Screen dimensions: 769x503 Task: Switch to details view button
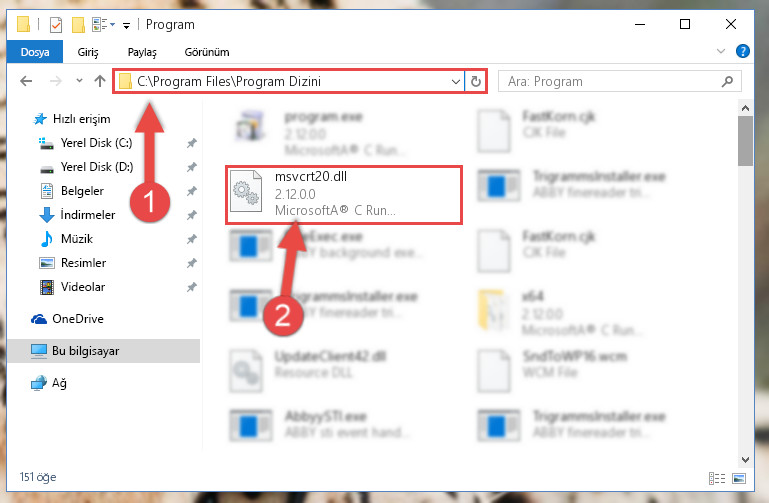point(717,478)
